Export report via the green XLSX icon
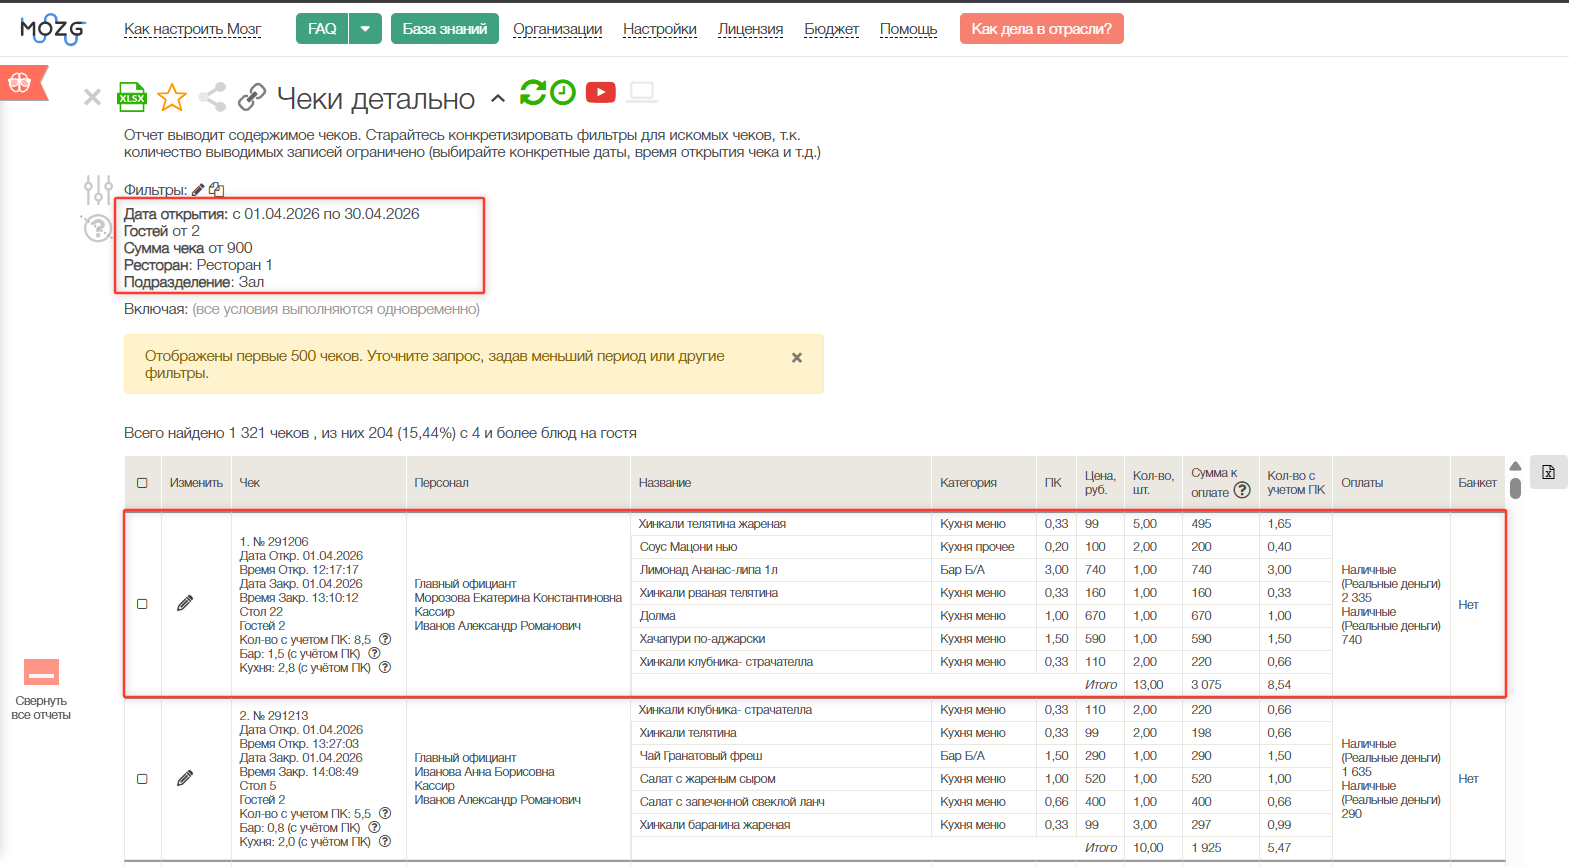Viewport: 1569px width, 867px height. pyautogui.click(x=132, y=96)
